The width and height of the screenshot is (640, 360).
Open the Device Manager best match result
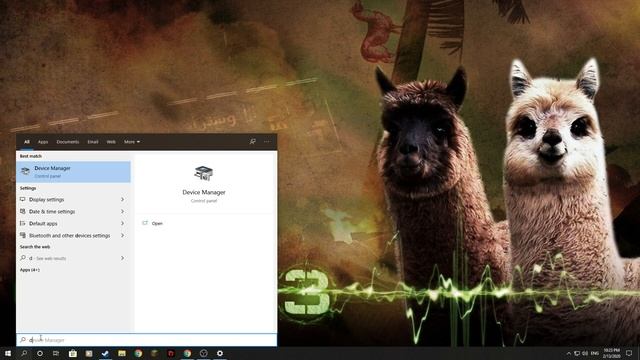tap(73, 171)
